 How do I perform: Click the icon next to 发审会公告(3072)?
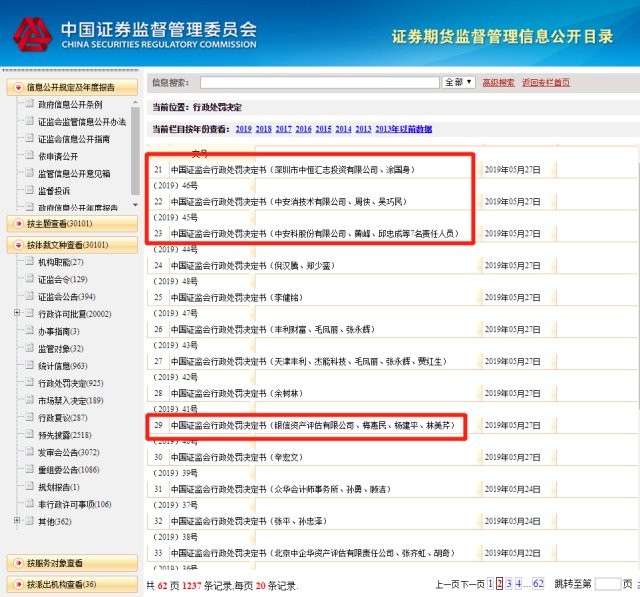pyautogui.click(x=29, y=451)
